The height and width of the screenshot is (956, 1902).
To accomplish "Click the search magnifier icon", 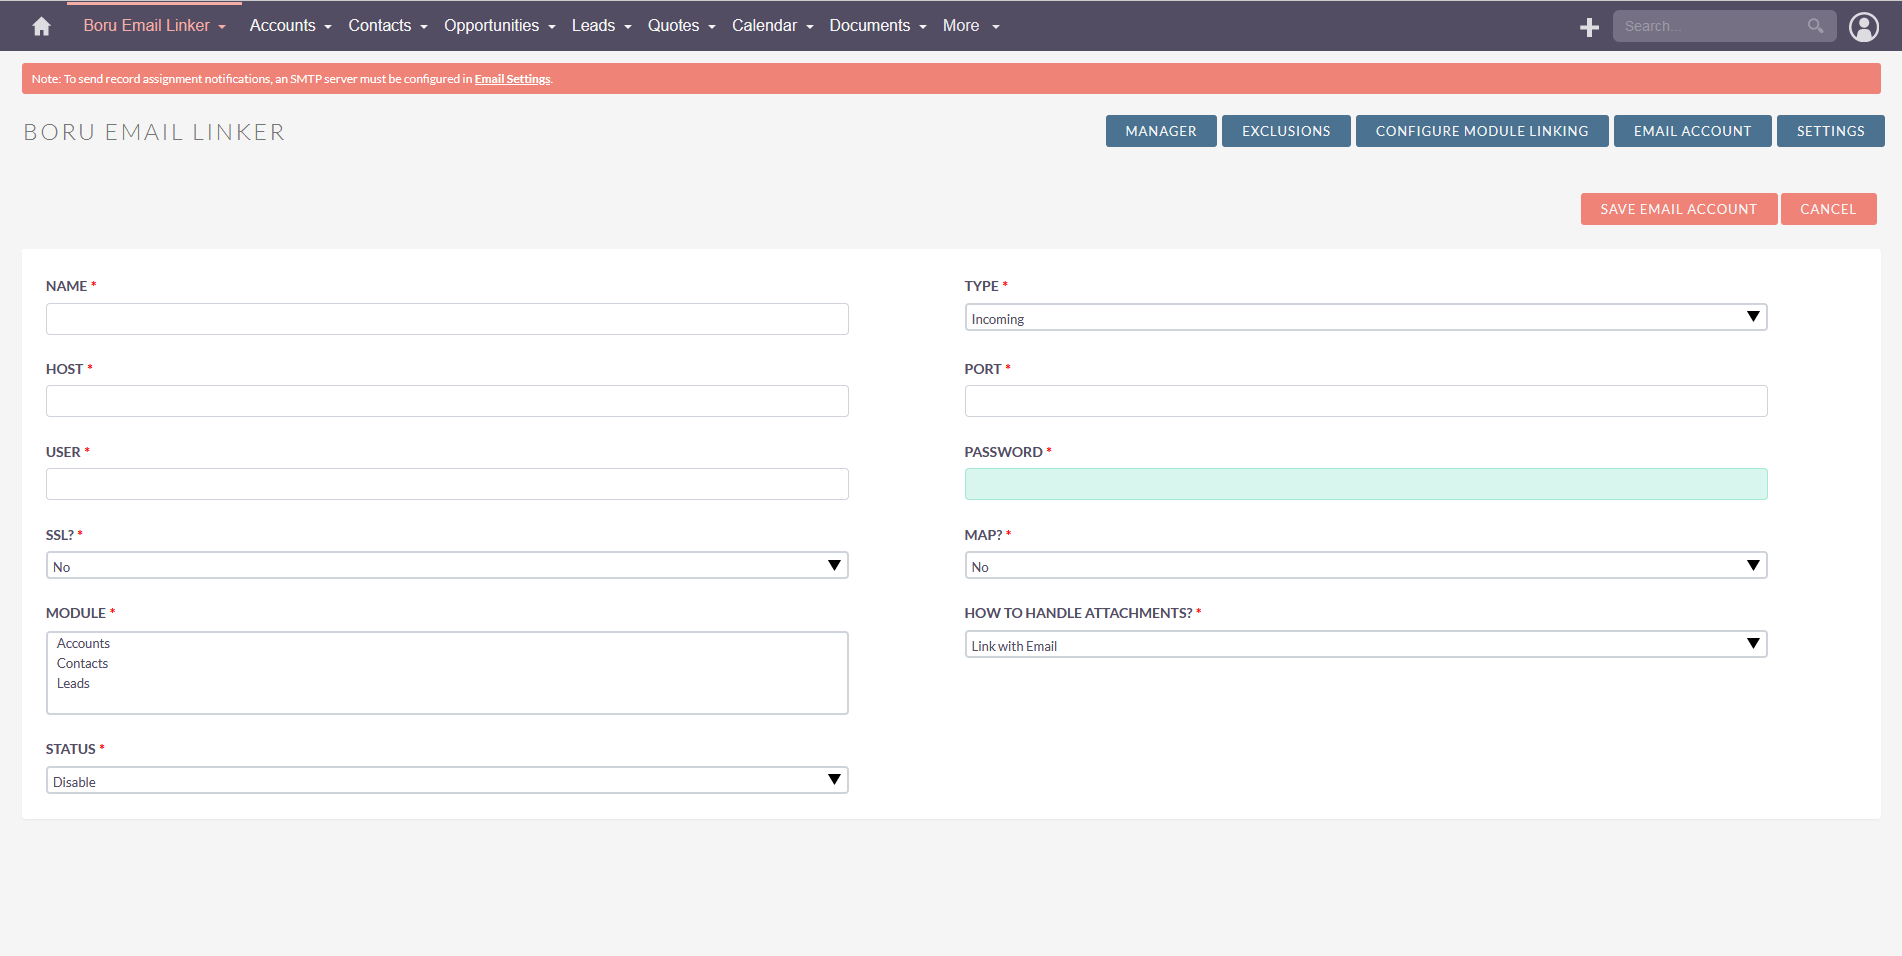I will 1815,26.
